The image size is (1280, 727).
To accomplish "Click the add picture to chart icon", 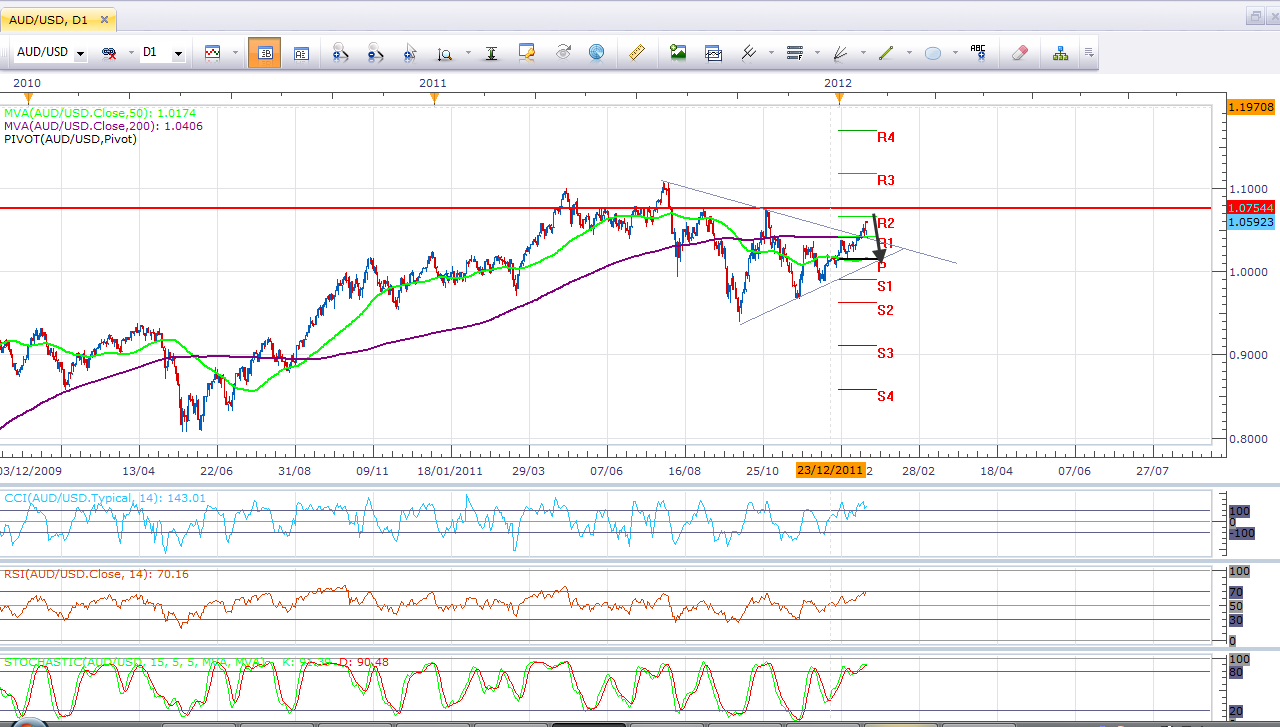I will (x=678, y=53).
